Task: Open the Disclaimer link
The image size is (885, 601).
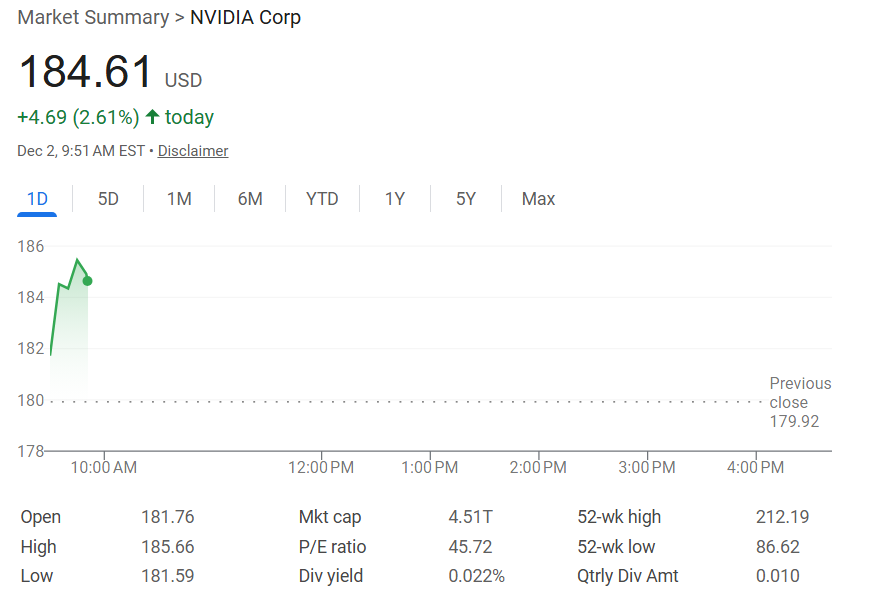Action: click(193, 151)
